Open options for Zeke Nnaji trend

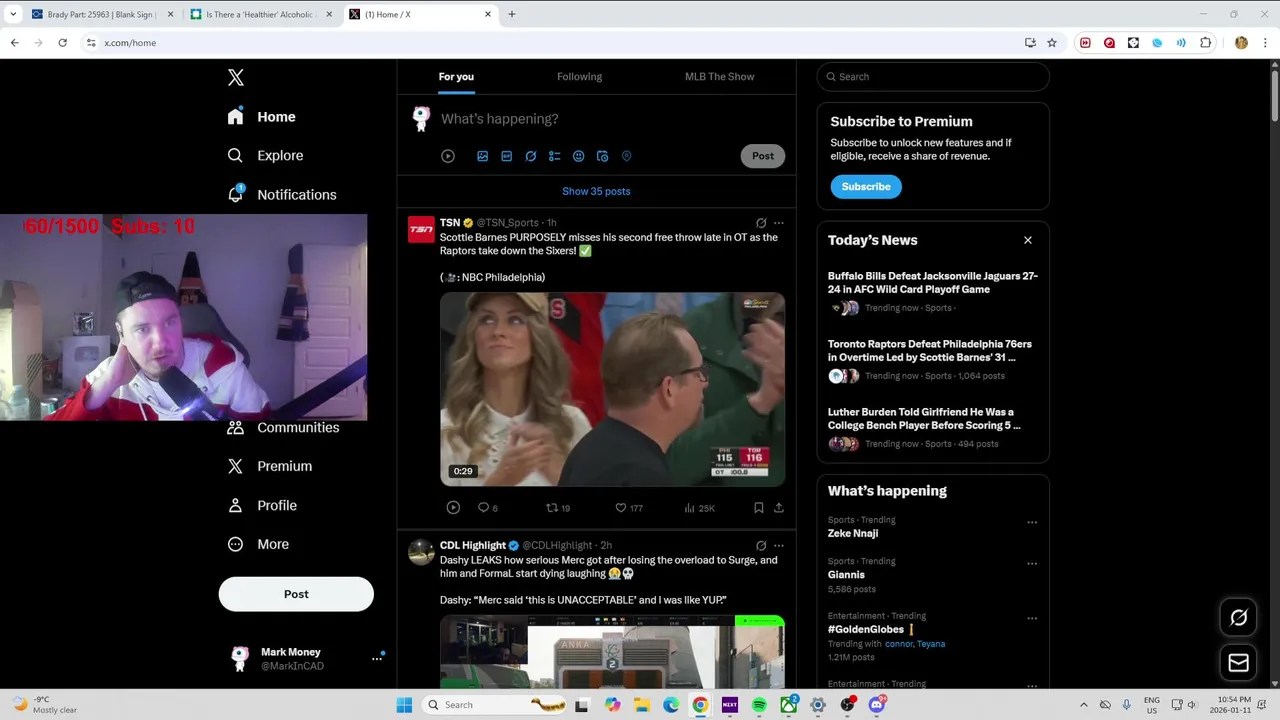point(1032,522)
